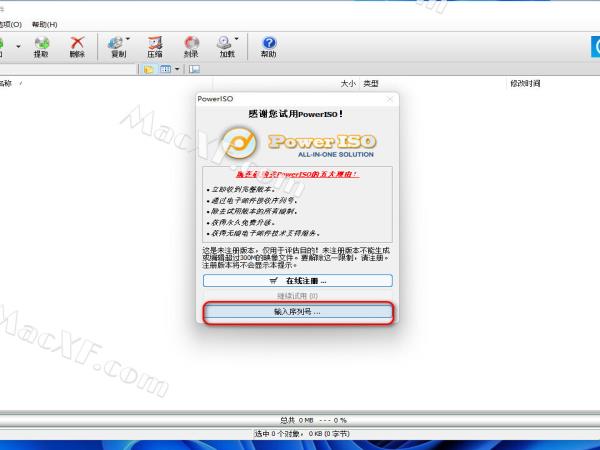Click the 输入序列号 button
Screen dimensions: 600x450
[298, 312]
